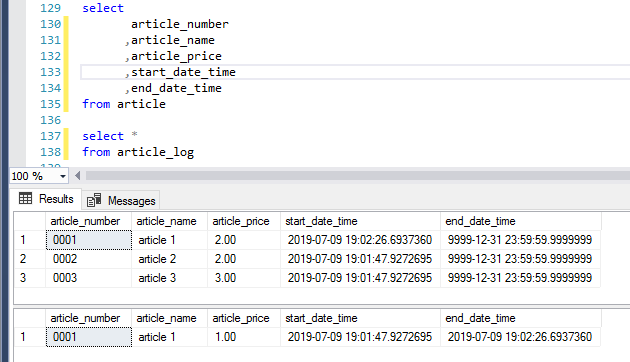Click line number 136 in gutter

(50, 120)
